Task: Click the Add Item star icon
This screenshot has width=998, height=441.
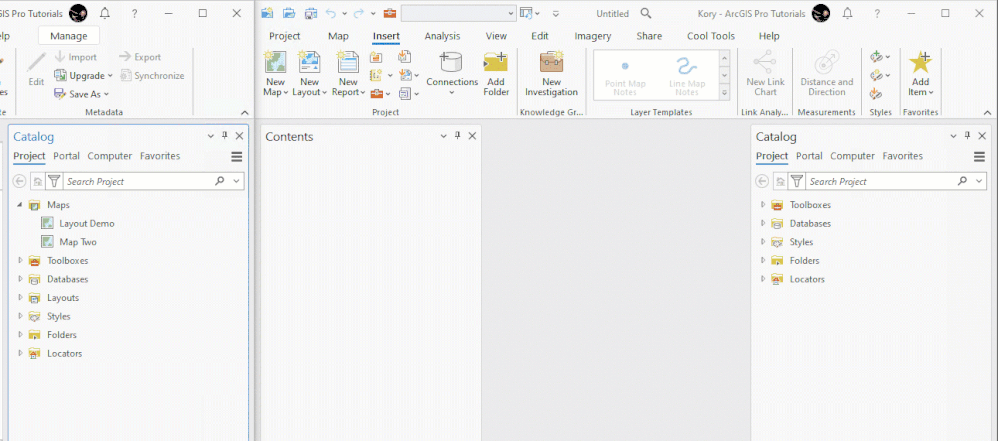Action: (920, 62)
